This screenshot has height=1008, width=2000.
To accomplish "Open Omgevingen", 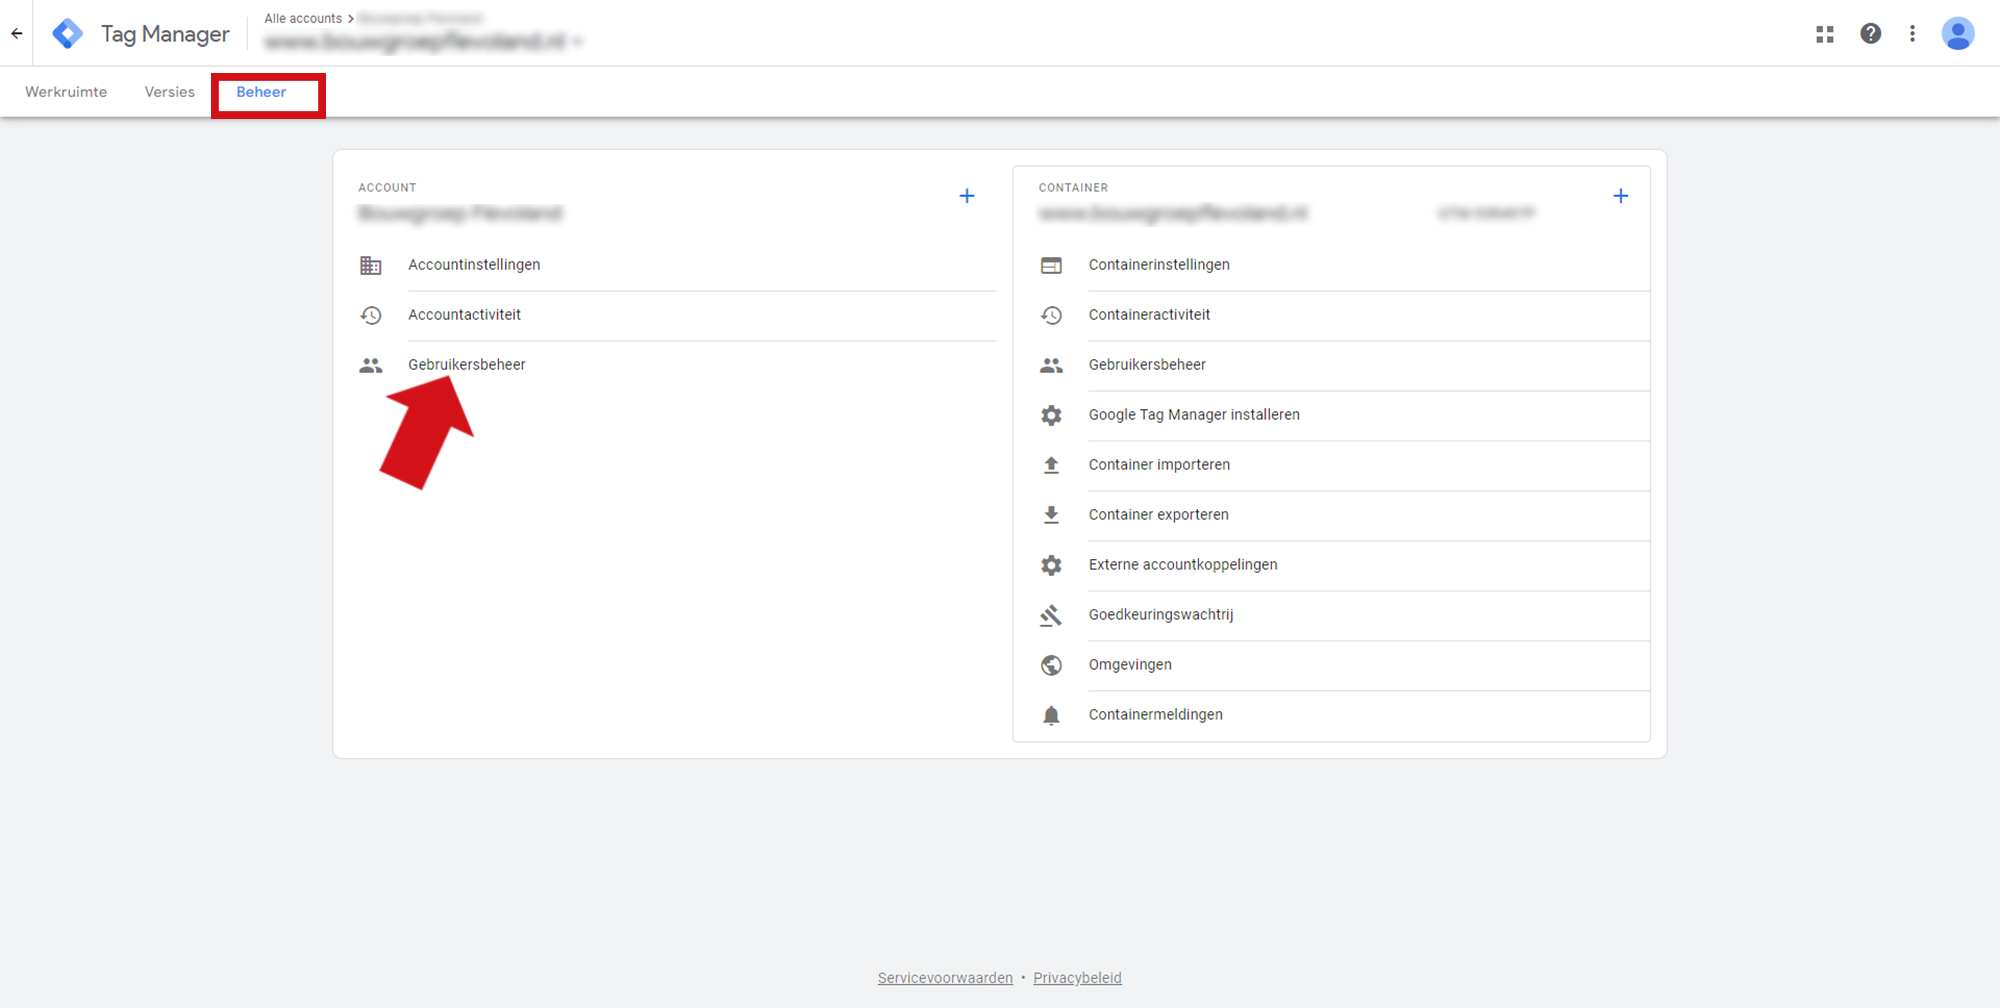I will point(1130,665).
